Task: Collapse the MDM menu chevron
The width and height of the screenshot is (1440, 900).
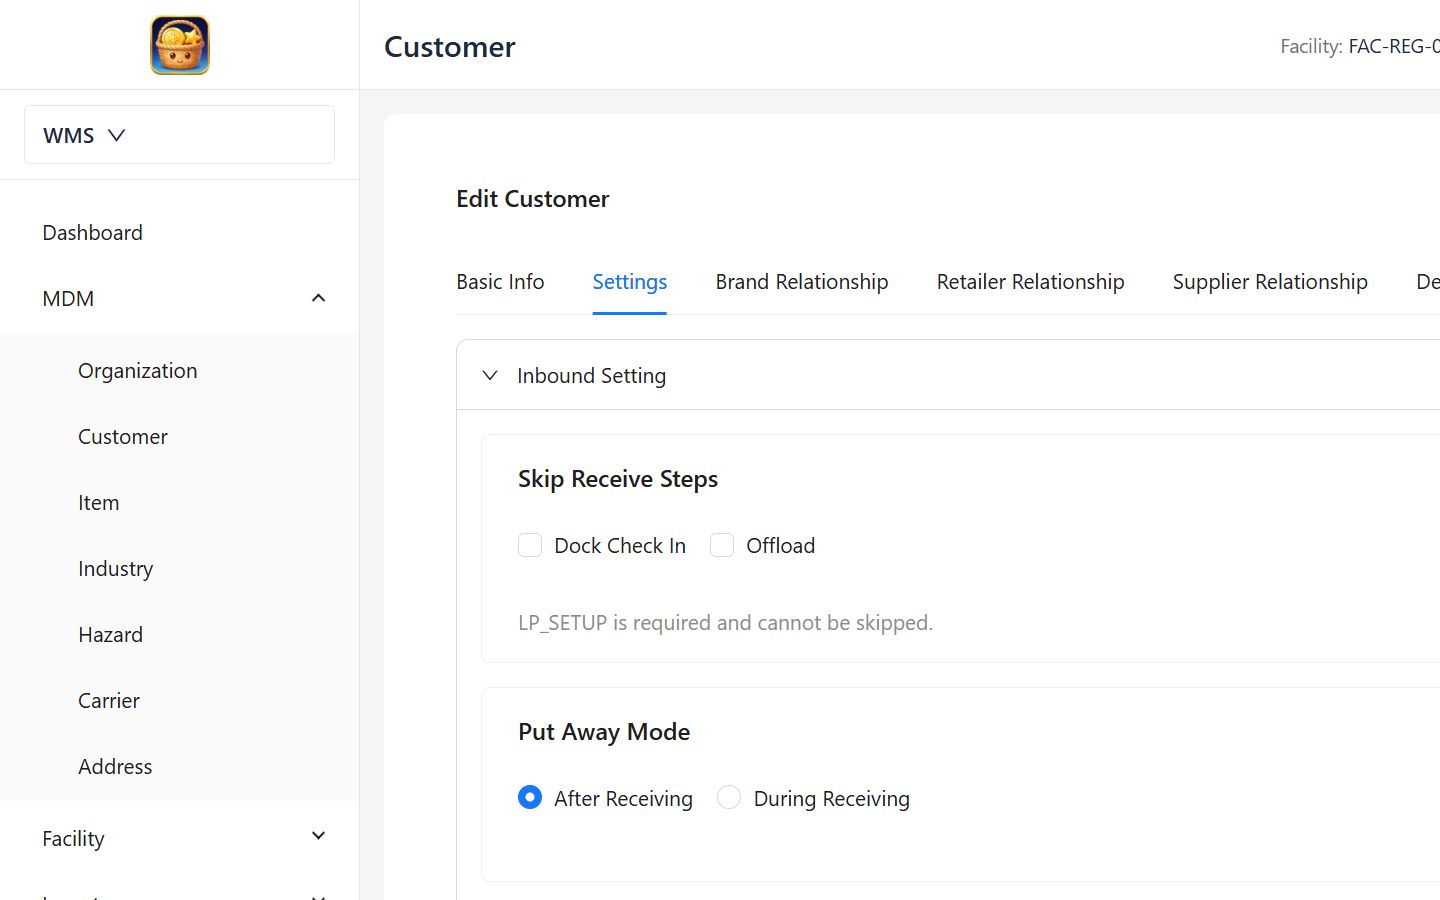Action: pos(318,298)
